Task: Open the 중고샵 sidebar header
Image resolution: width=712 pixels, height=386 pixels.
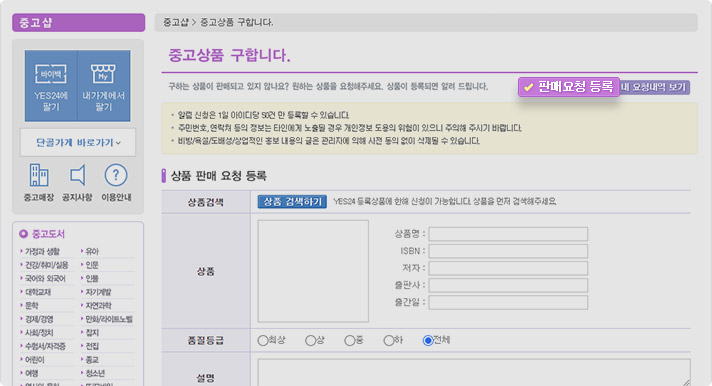Action: [x=79, y=23]
